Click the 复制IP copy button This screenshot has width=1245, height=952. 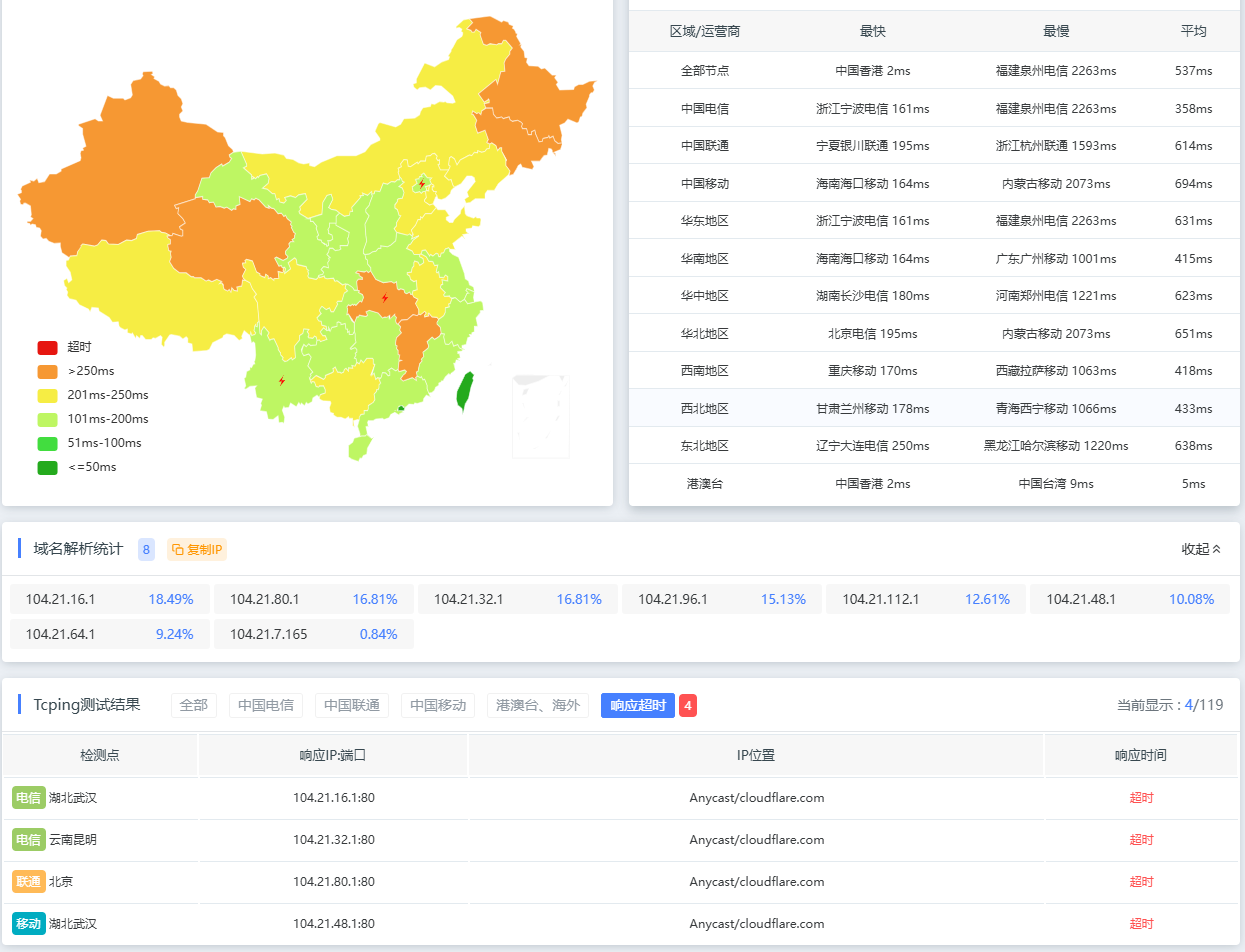[197, 549]
